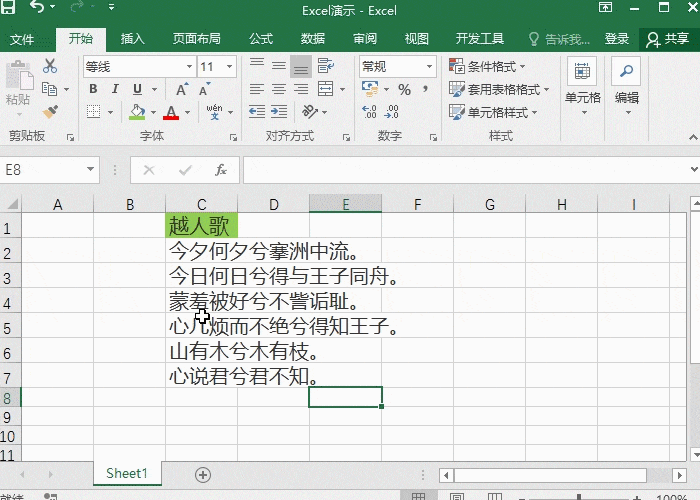Open the 等线 font name dropdown
Viewport: 700px width, 500px height.
pyautogui.click(x=189, y=67)
